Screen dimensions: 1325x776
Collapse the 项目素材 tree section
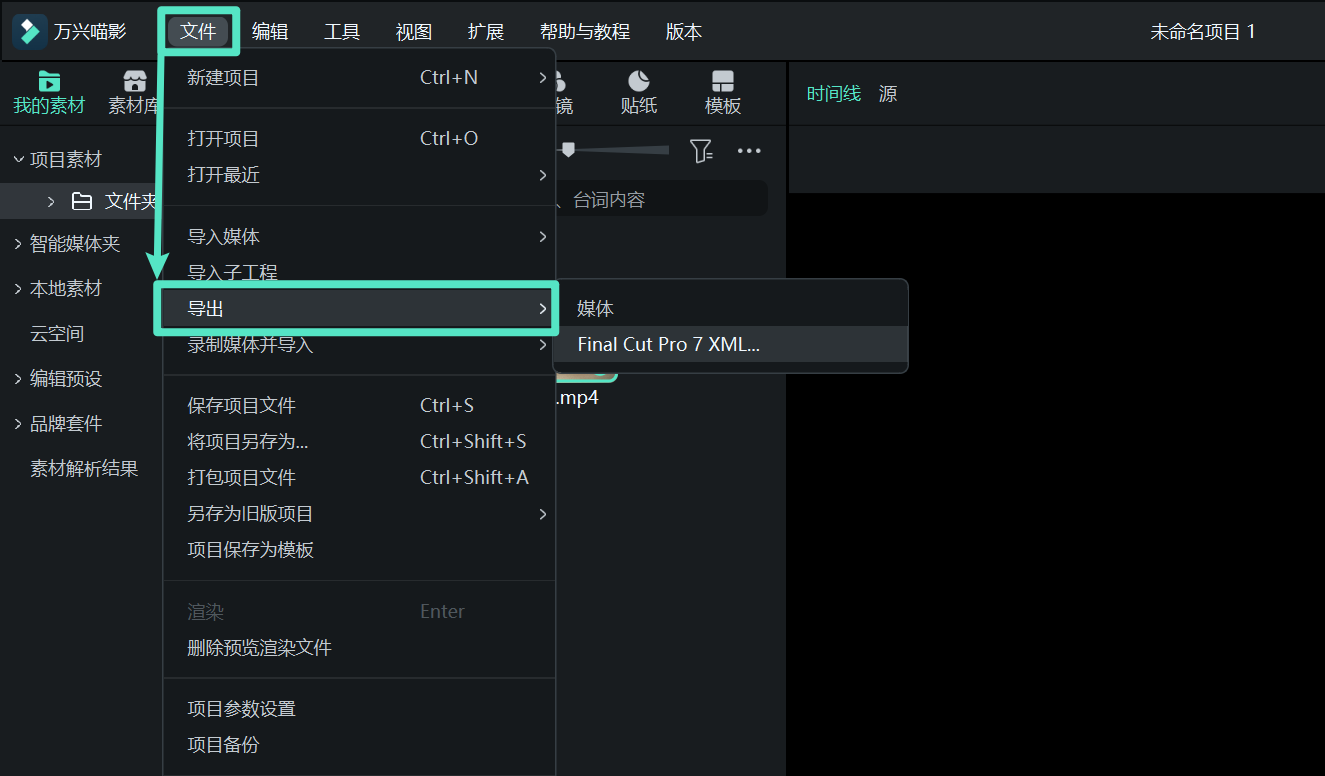18,159
